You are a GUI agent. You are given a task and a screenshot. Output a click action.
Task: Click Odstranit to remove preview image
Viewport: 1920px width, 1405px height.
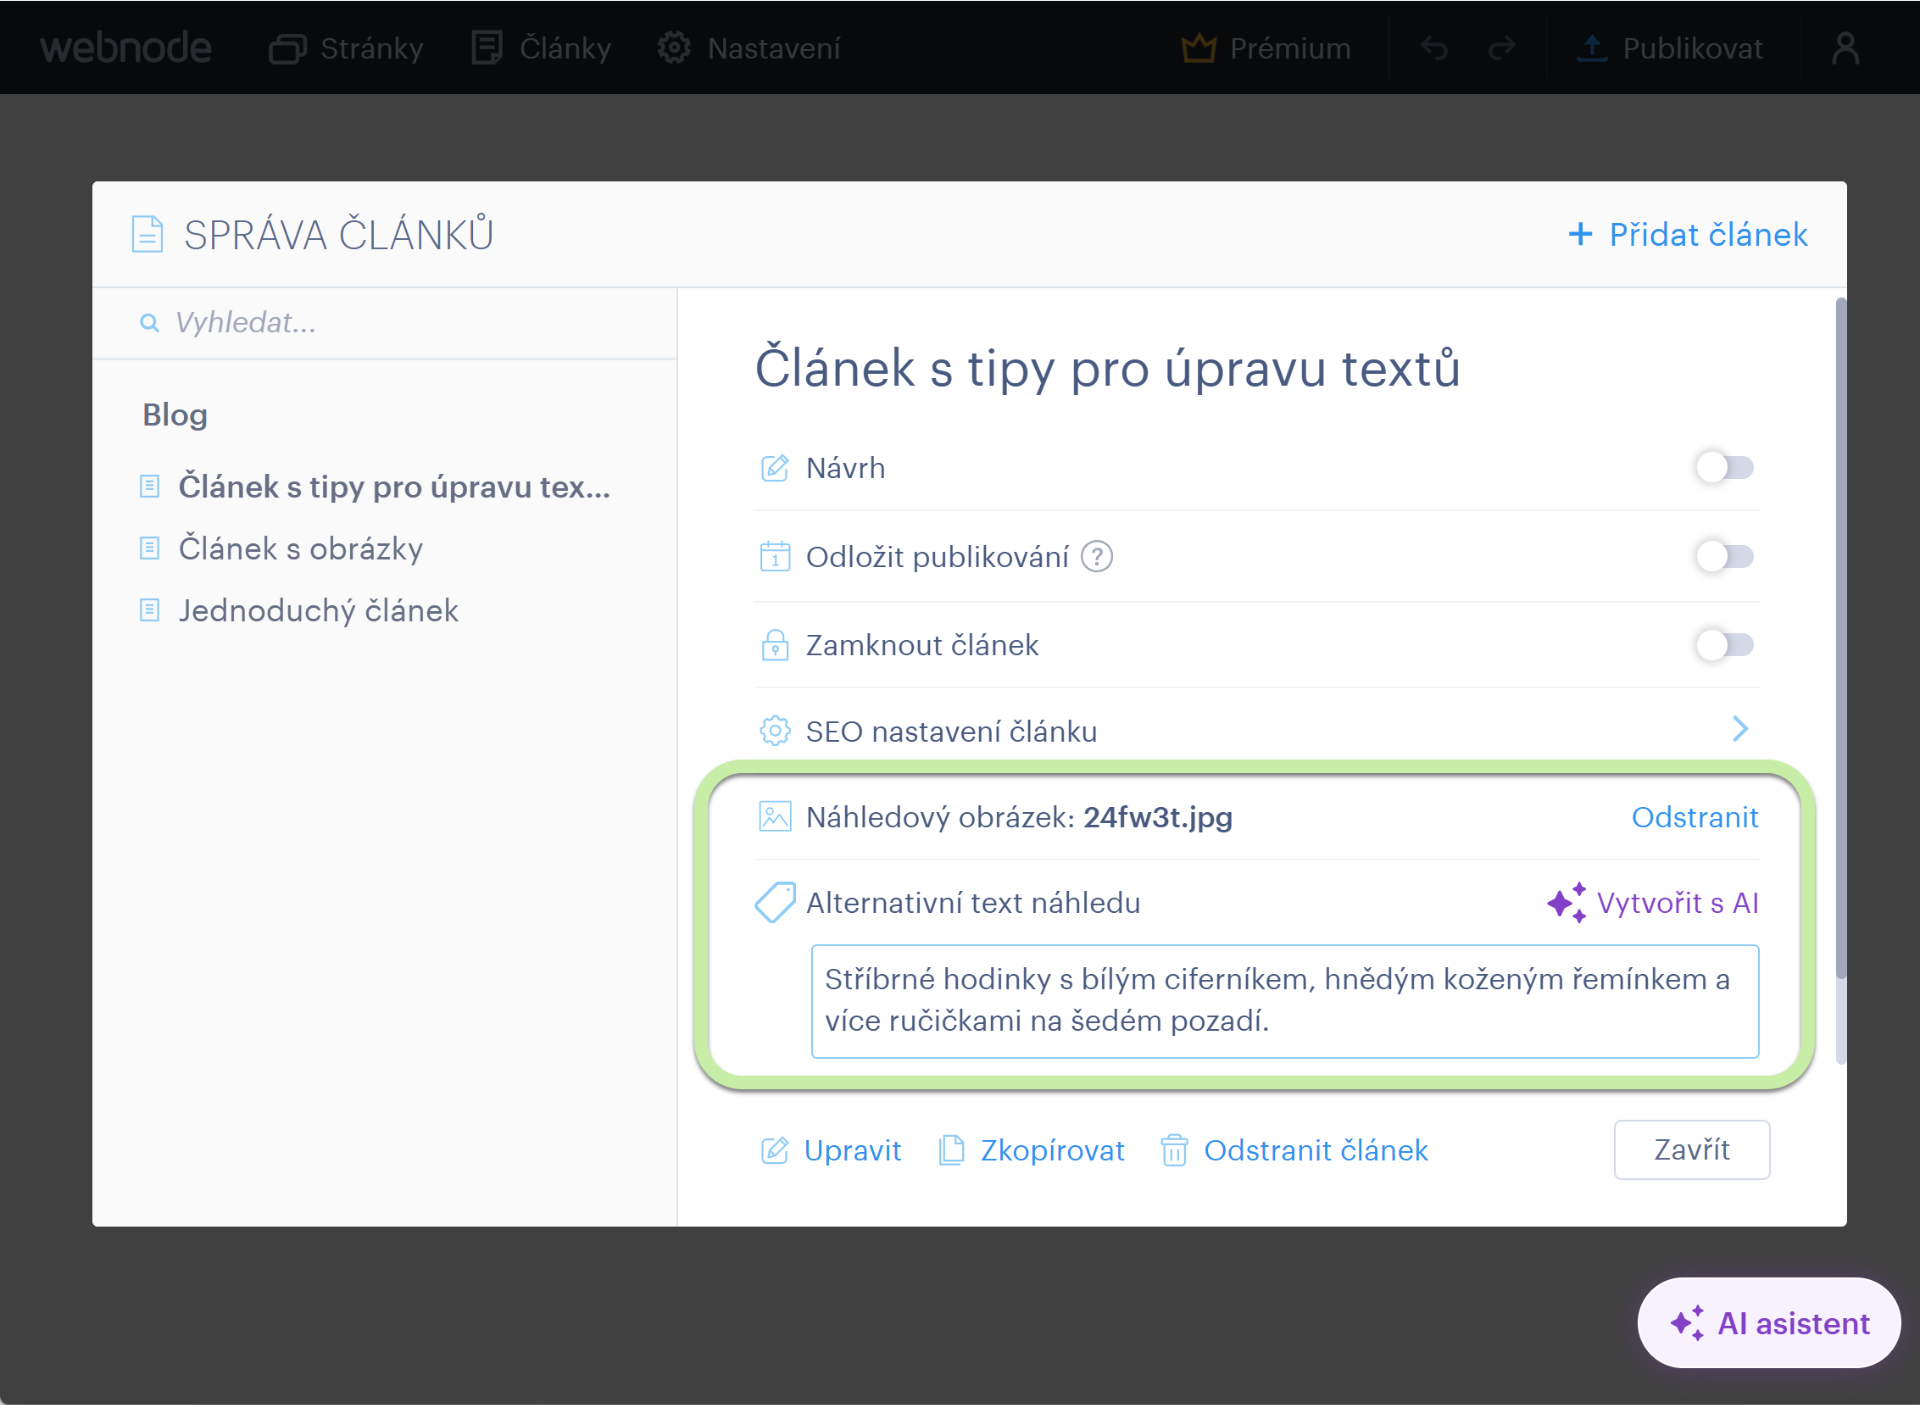pos(1695,817)
